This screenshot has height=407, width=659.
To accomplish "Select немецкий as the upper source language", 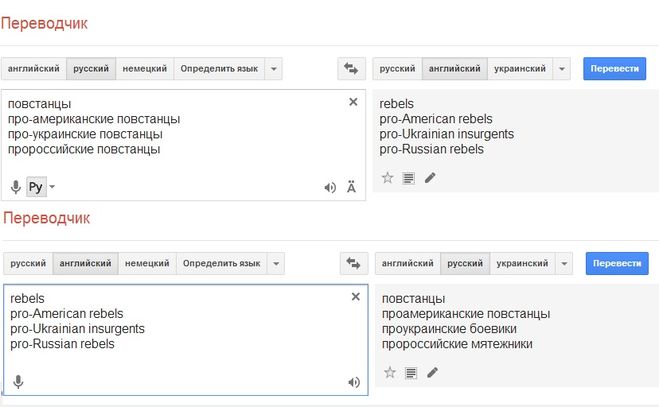I will pos(144,69).
